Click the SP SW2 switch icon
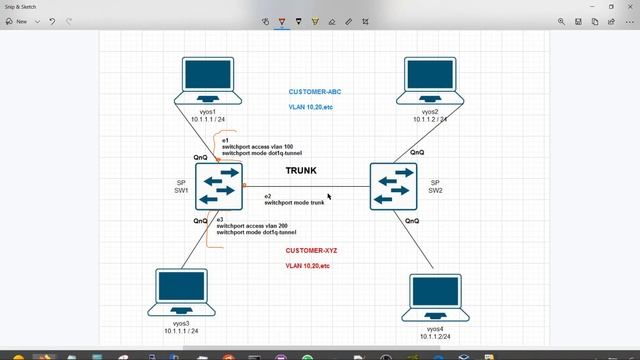 point(393,187)
